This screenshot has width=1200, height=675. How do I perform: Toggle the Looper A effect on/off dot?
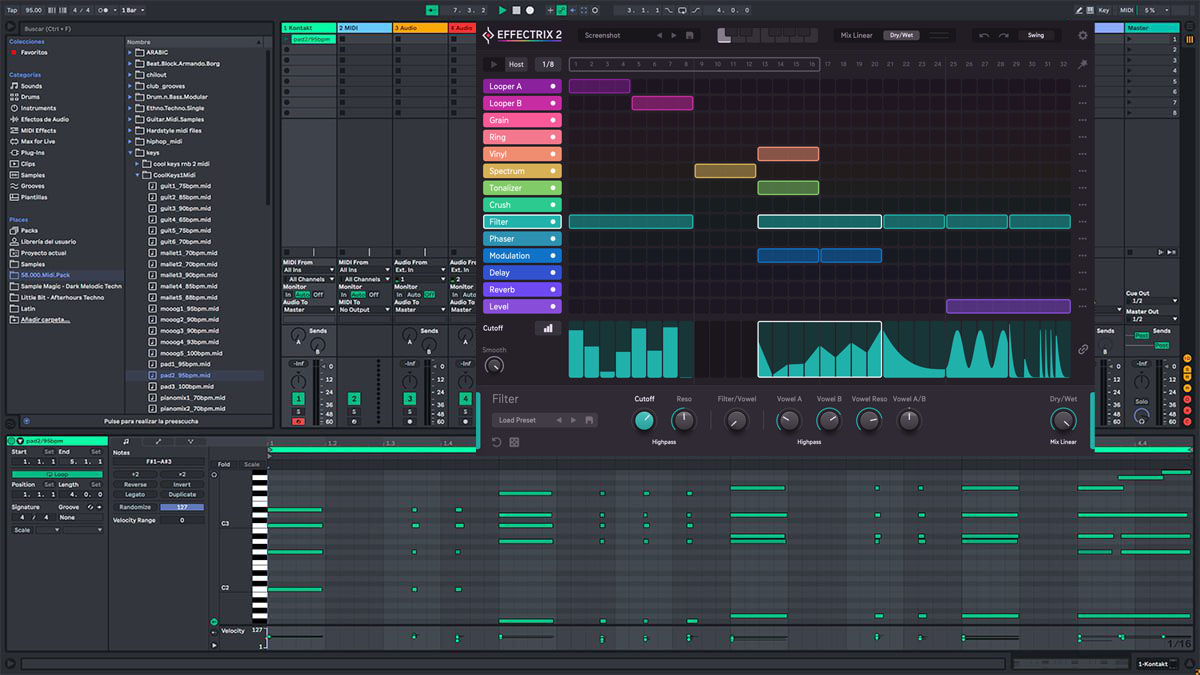(553, 86)
